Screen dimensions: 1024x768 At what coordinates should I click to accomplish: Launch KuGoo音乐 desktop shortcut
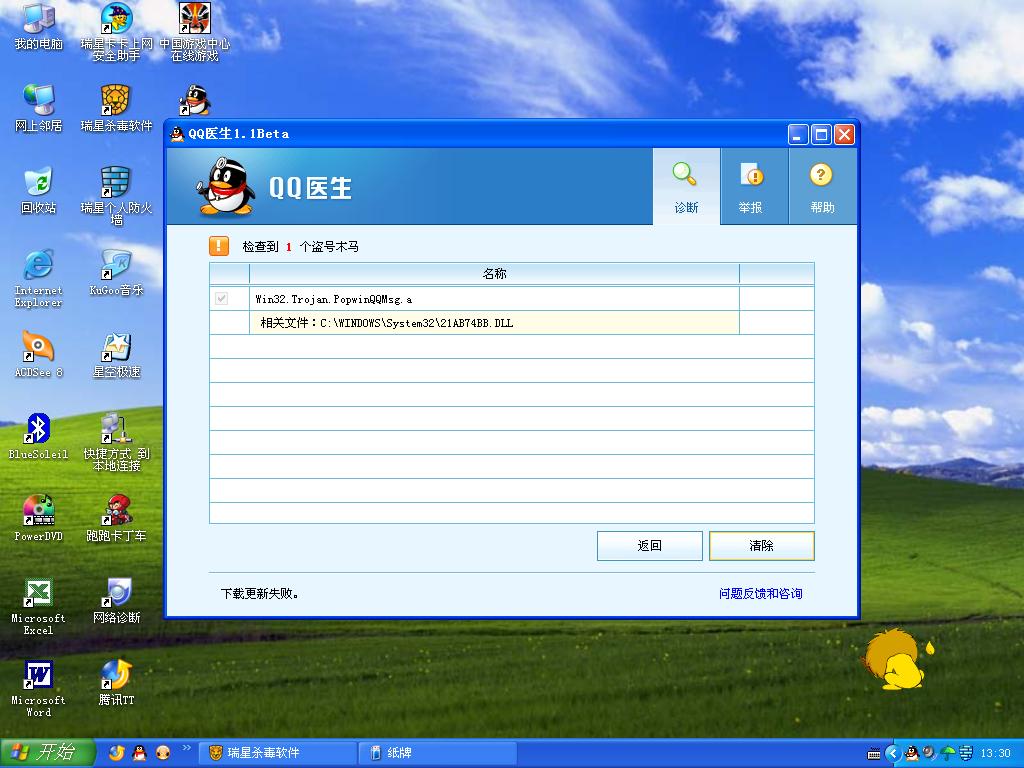coord(116,273)
